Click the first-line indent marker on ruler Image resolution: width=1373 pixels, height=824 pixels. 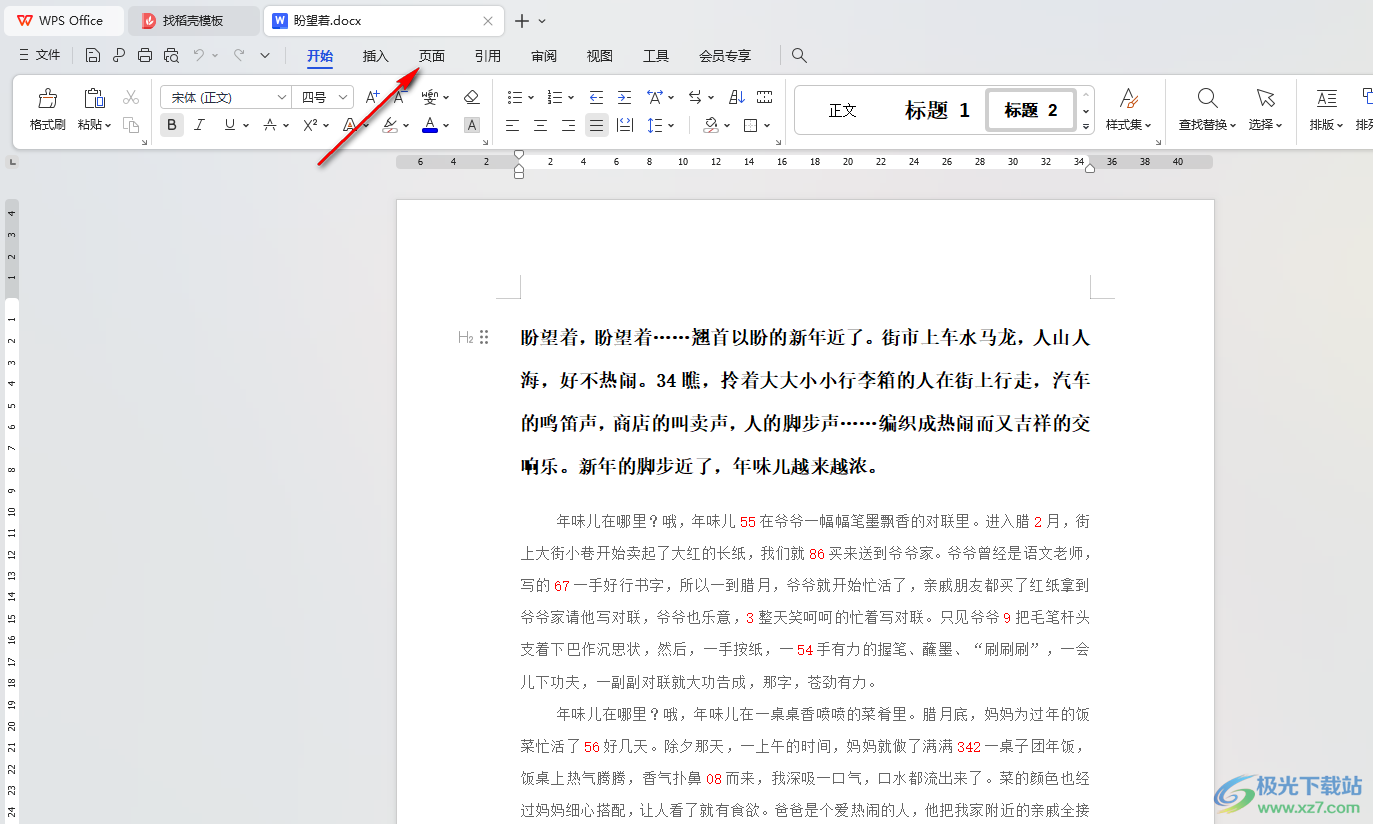(518, 154)
